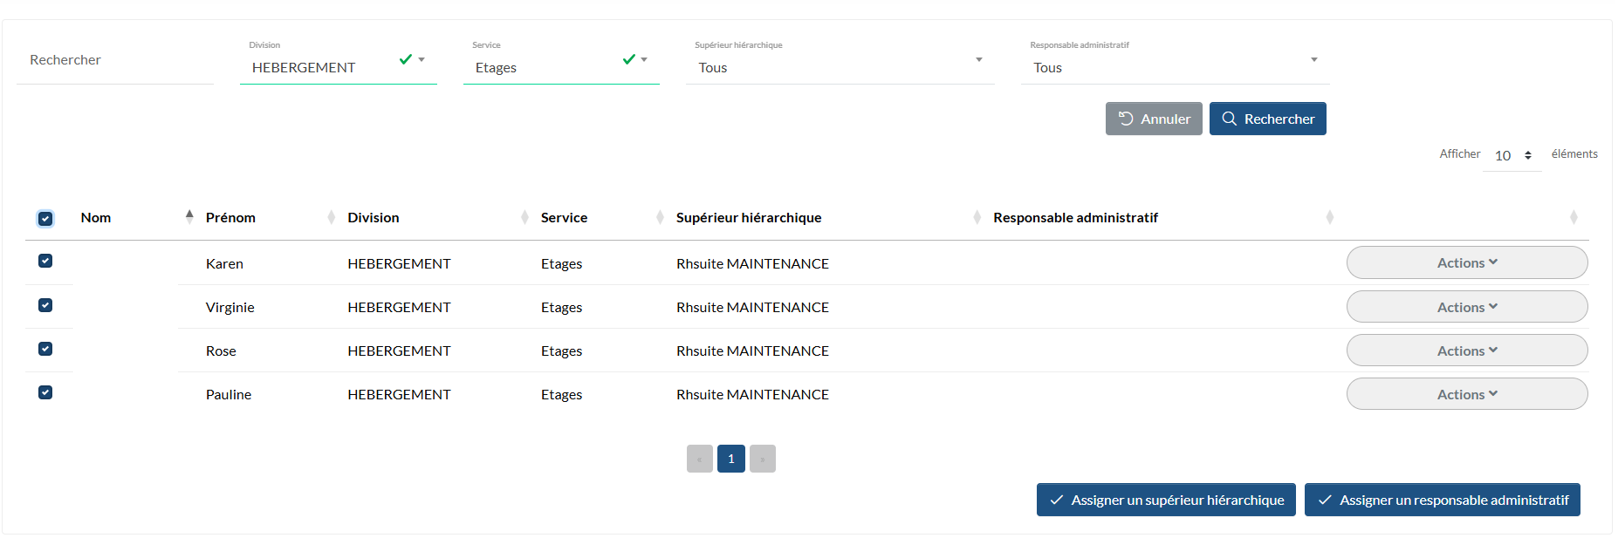The image size is (1615, 554).
Task: Open the Responsable administratif filter dropdown
Action: pyautogui.click(x=1175, y=66)
